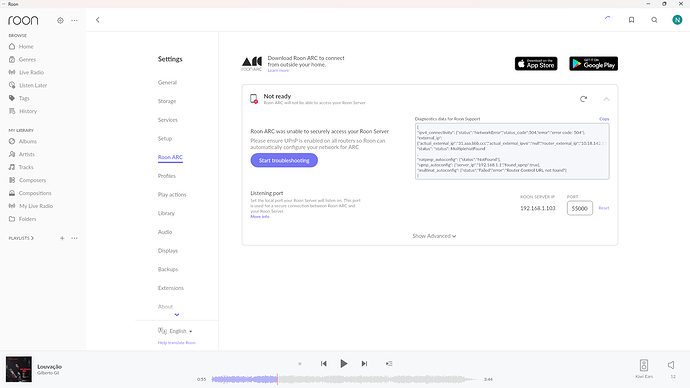Open About settings tab
Image resolution: width=690 pixels, height=388 pixels.
tap(165, 307)
